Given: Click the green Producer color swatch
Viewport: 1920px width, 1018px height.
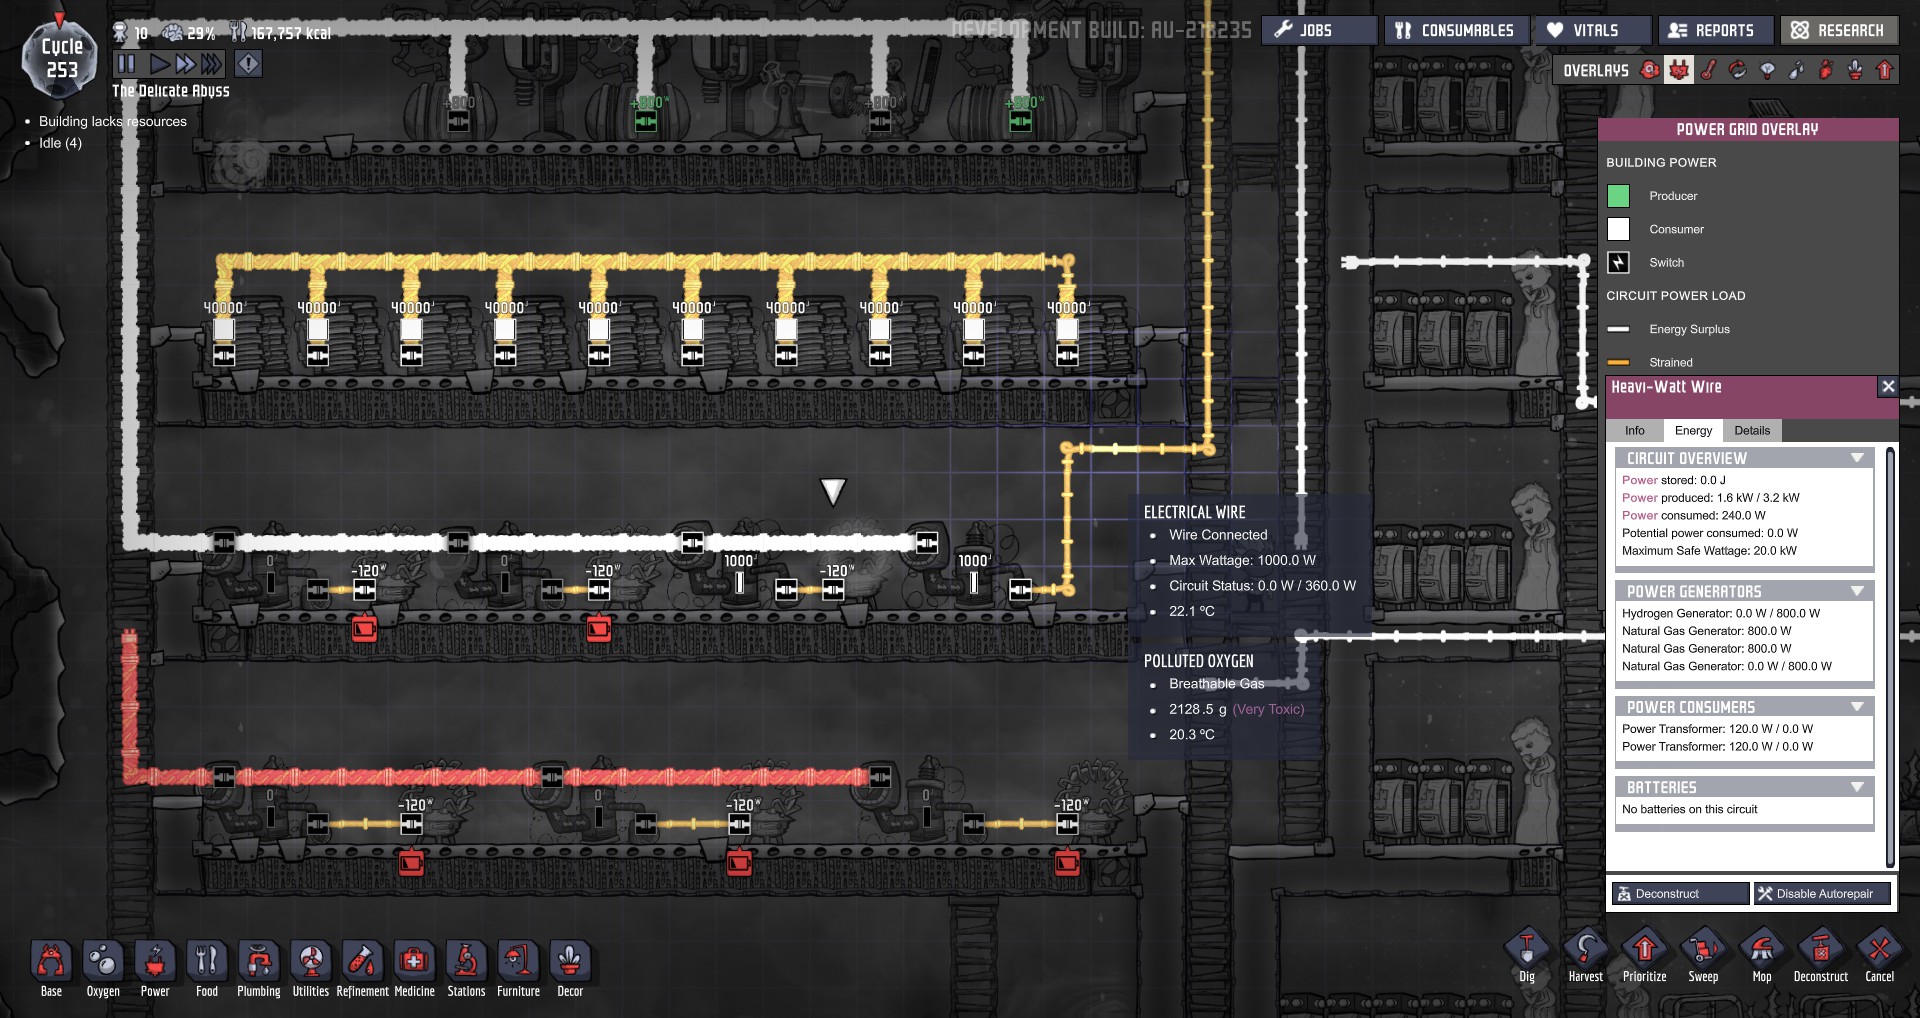Looking at the screenshot, I should (1618, 196).
